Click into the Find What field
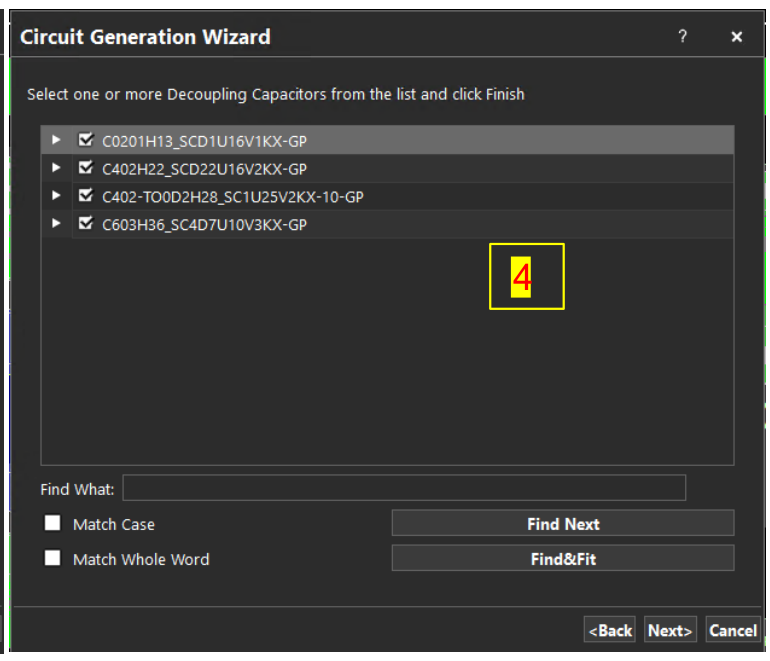The width and height of the screenshot is (770, 661). [404, 488]
